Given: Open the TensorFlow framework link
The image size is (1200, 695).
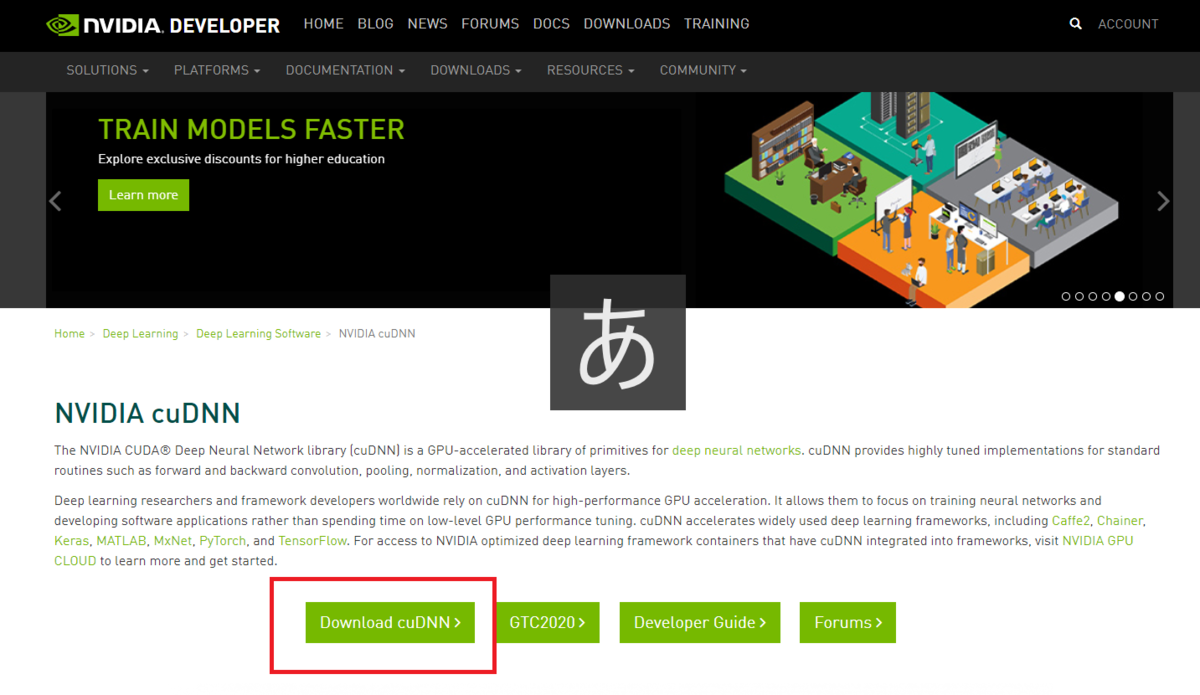Looking at the screenshot, I should 313,541.
